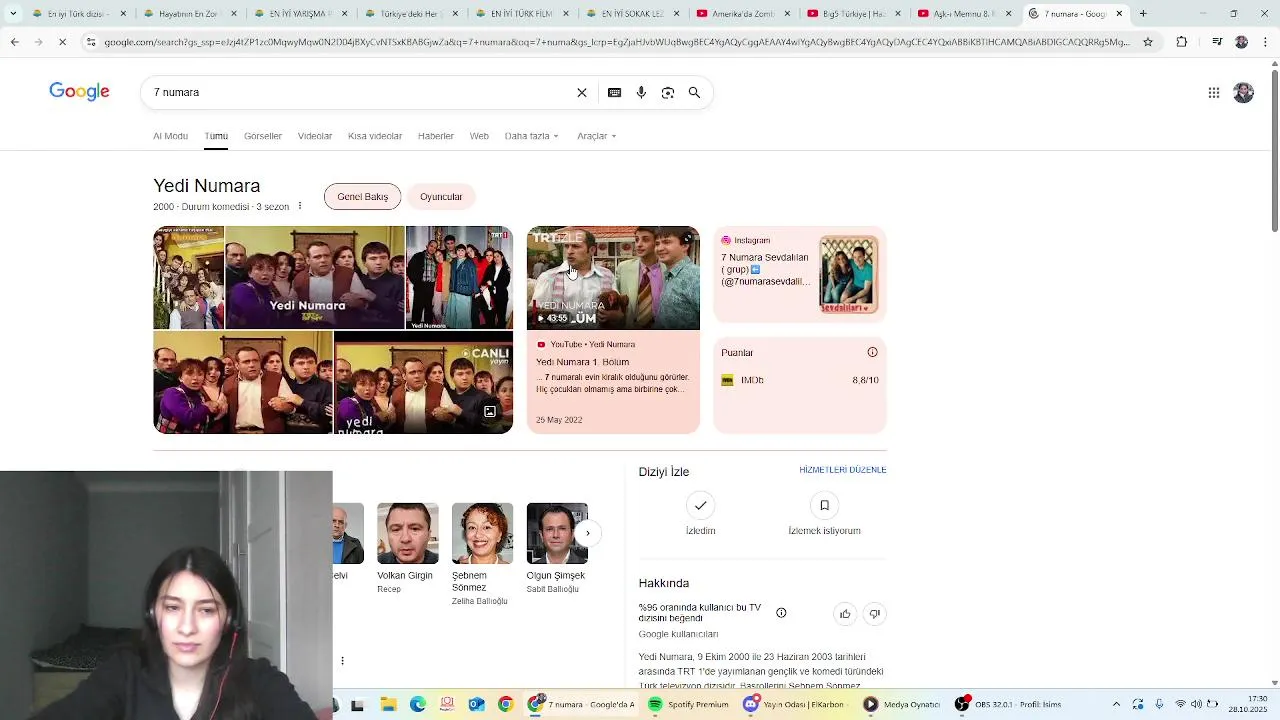Open Instagram 7 Numara Sevdalıları card
This screenshot has width=1280, height=720.
[800, 274]
